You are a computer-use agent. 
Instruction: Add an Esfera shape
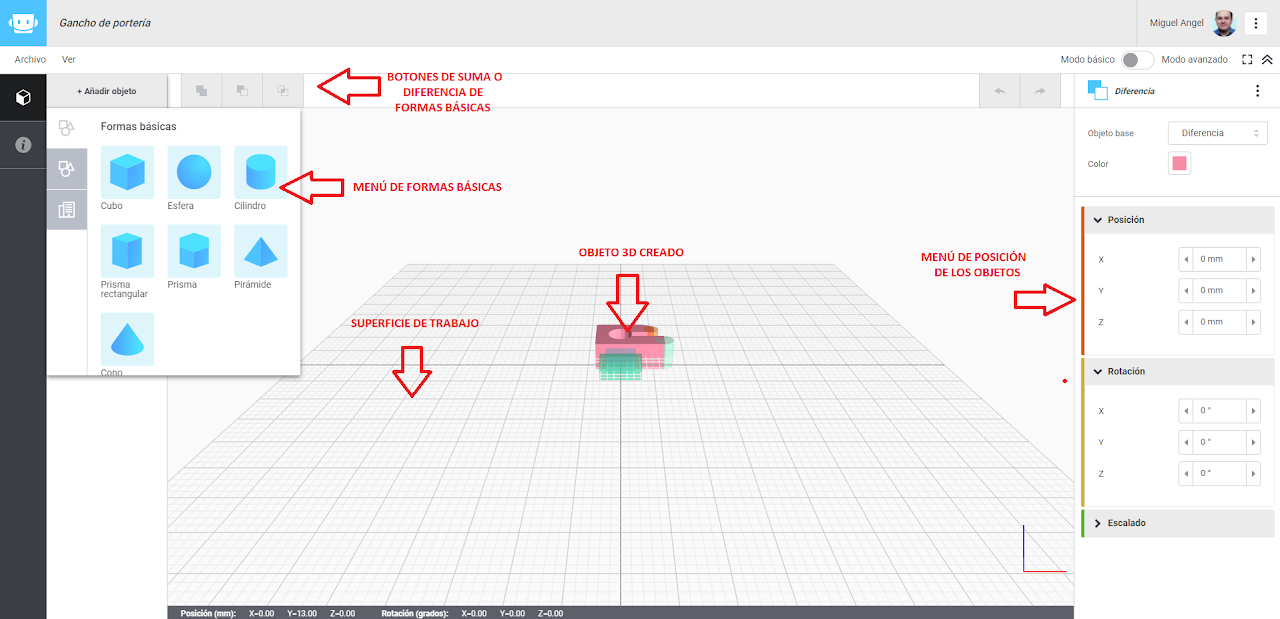194,172
